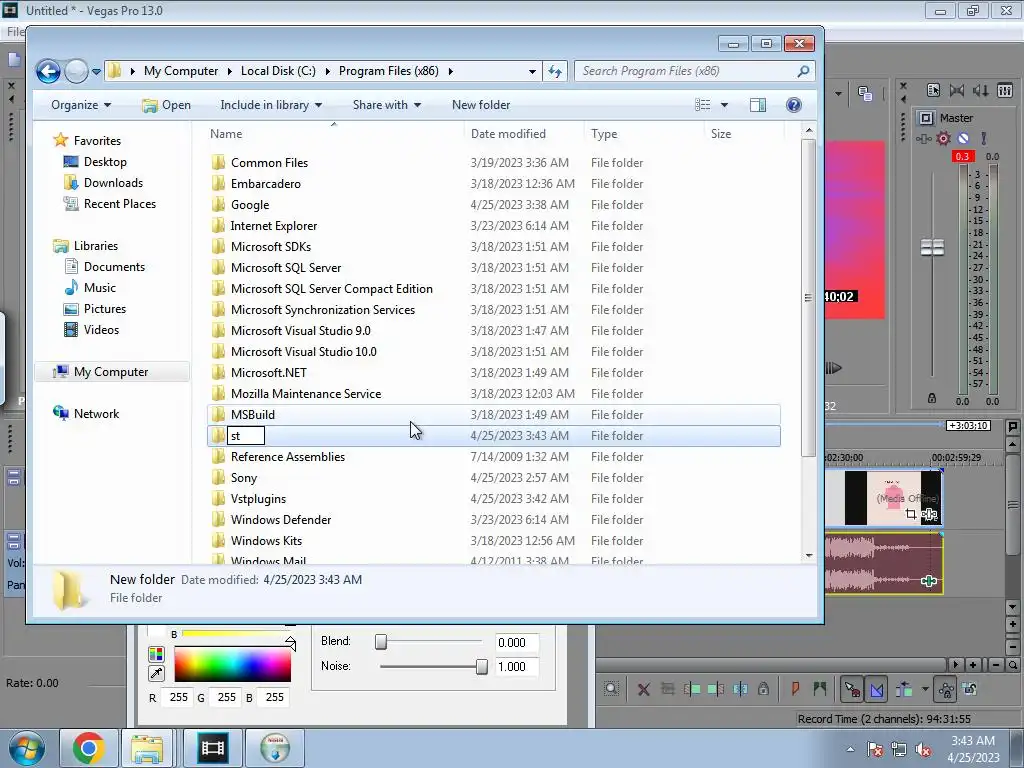Toggle ignore event grouping icon
Screen dimensions: 1024x768
pos(970,689)
